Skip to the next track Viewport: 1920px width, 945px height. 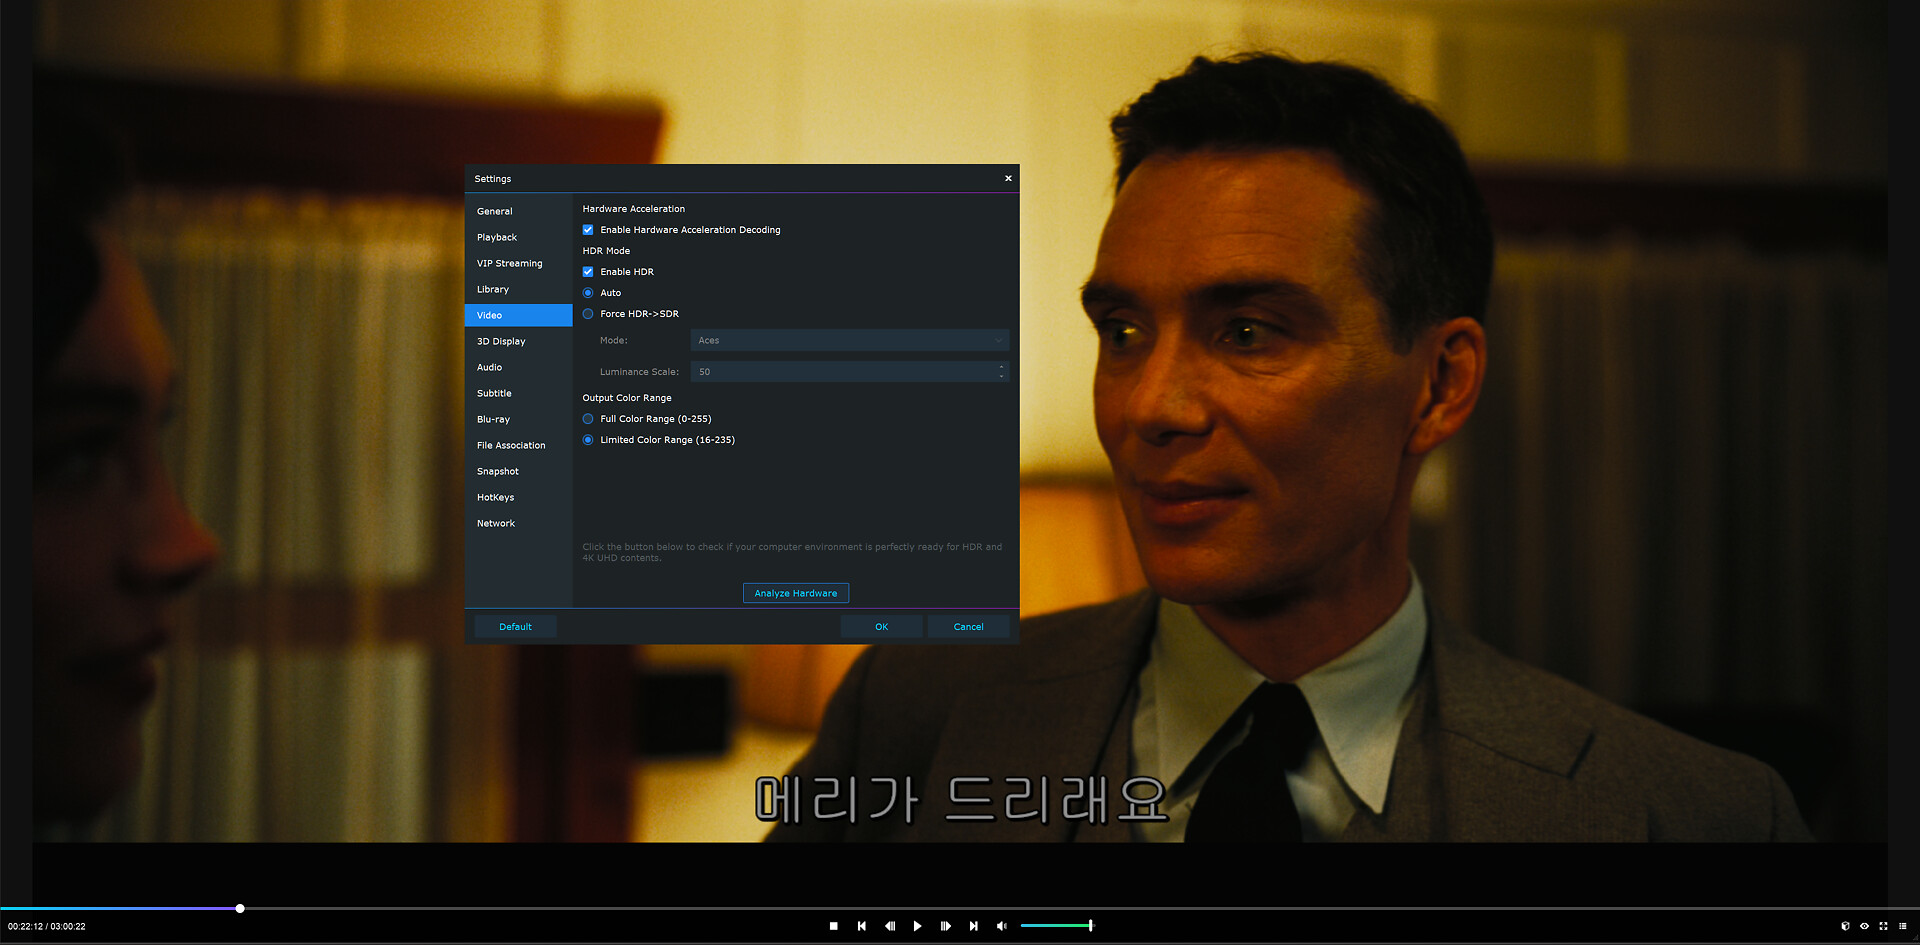(973, 926)
